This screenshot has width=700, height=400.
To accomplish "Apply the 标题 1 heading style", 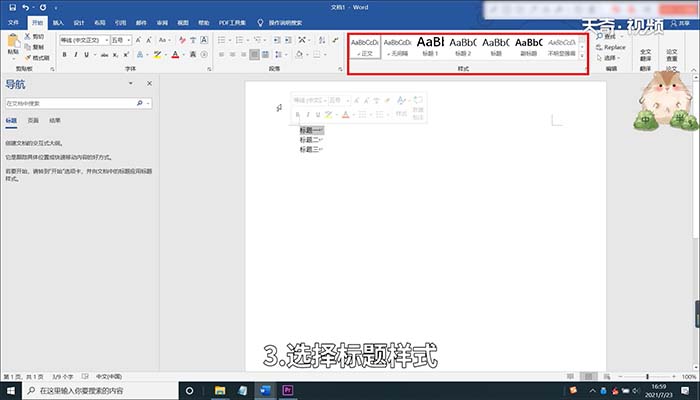I will (x=430, y=46).
